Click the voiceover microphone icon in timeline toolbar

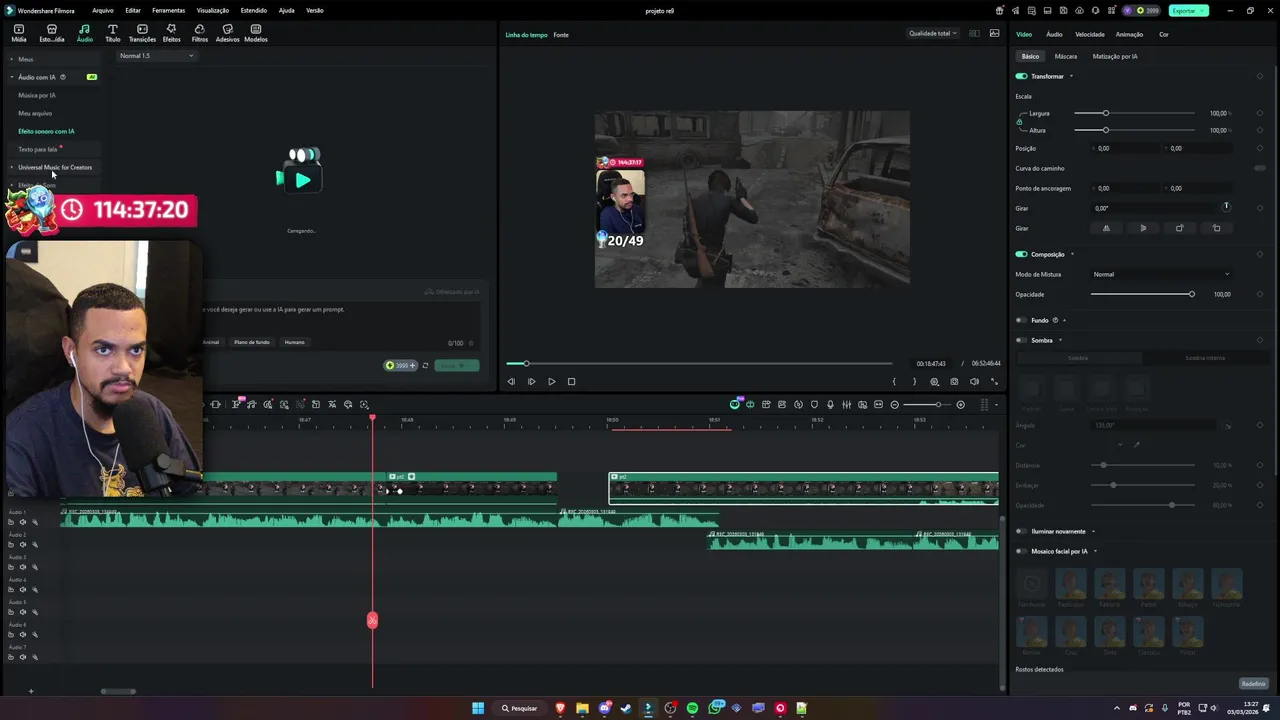(x=830, y=404)
